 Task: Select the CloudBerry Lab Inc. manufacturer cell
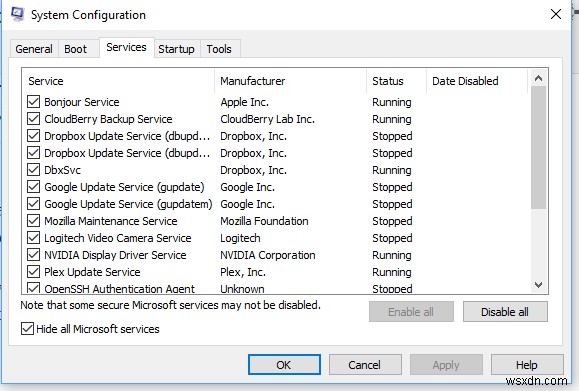tap(267, 119)
